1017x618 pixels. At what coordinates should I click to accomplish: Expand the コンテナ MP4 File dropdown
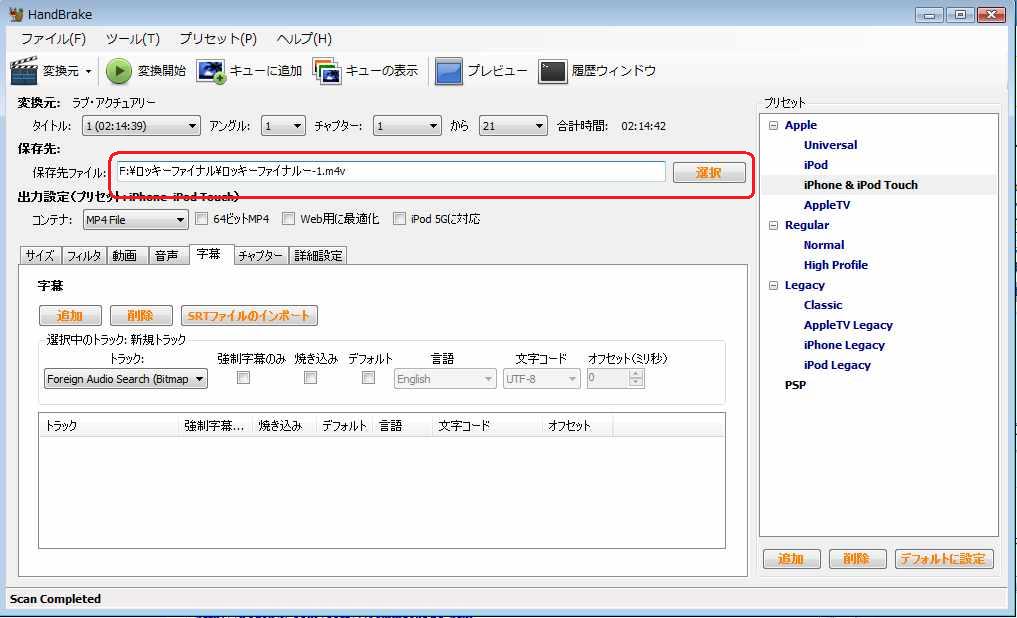click(x=136, y=220)
